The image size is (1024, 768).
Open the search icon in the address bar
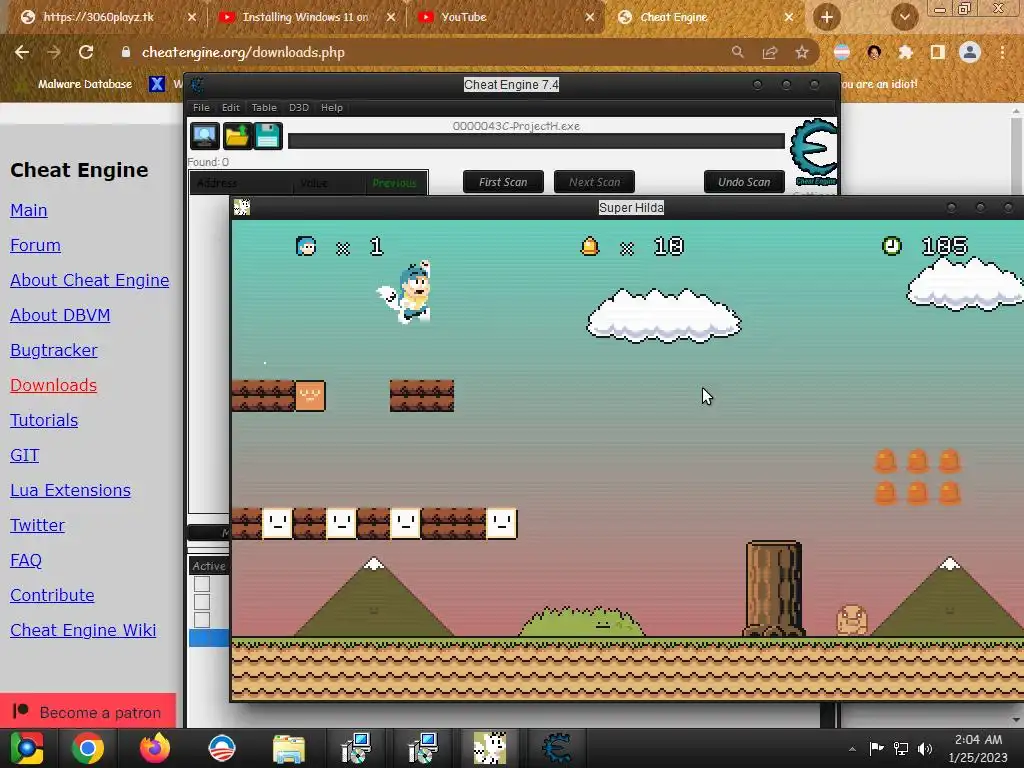coord(737,52)
